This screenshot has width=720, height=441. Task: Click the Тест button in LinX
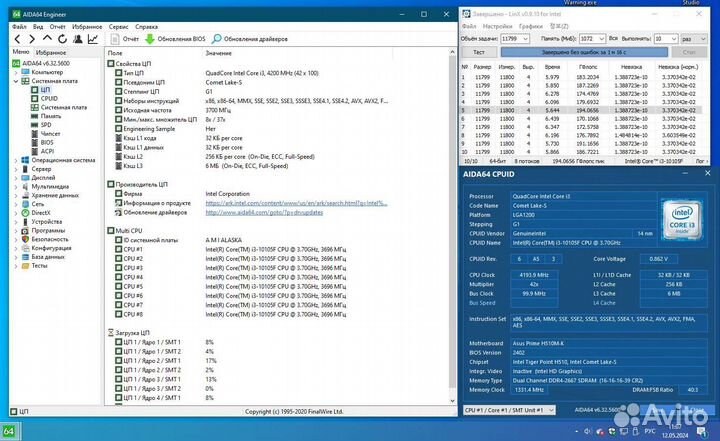coord(479,52)
